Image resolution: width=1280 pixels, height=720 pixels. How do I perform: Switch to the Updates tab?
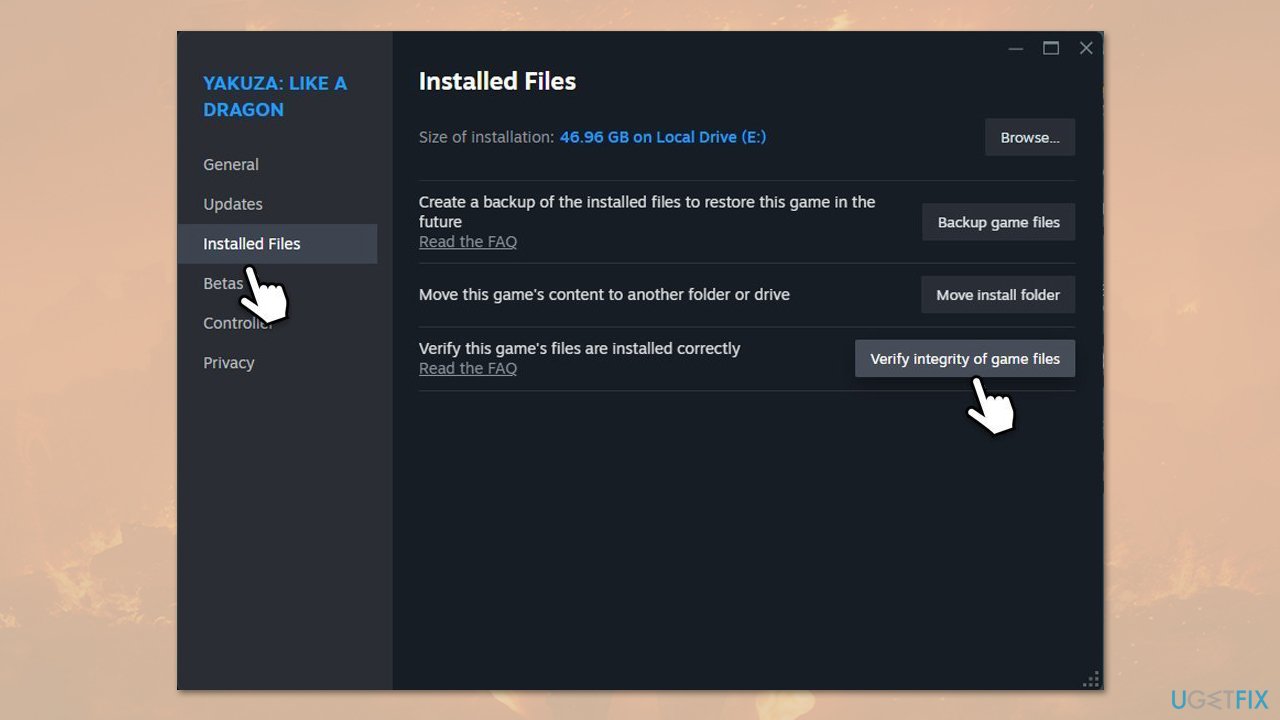[233, 204]
